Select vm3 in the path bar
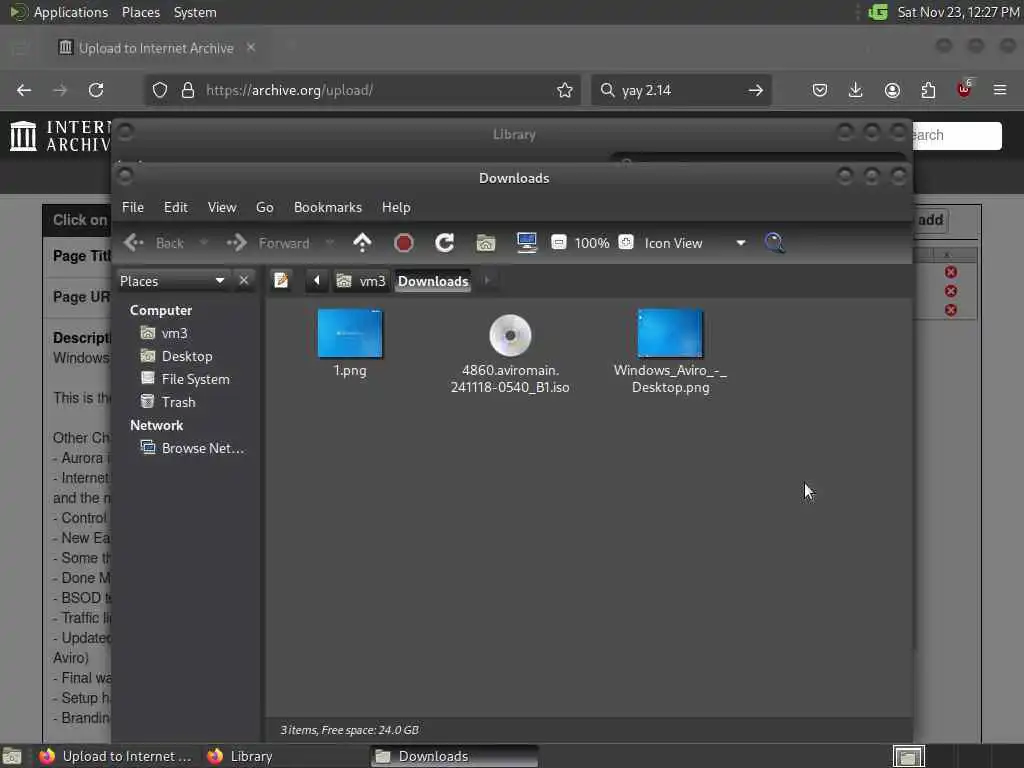 coord(361,281)
